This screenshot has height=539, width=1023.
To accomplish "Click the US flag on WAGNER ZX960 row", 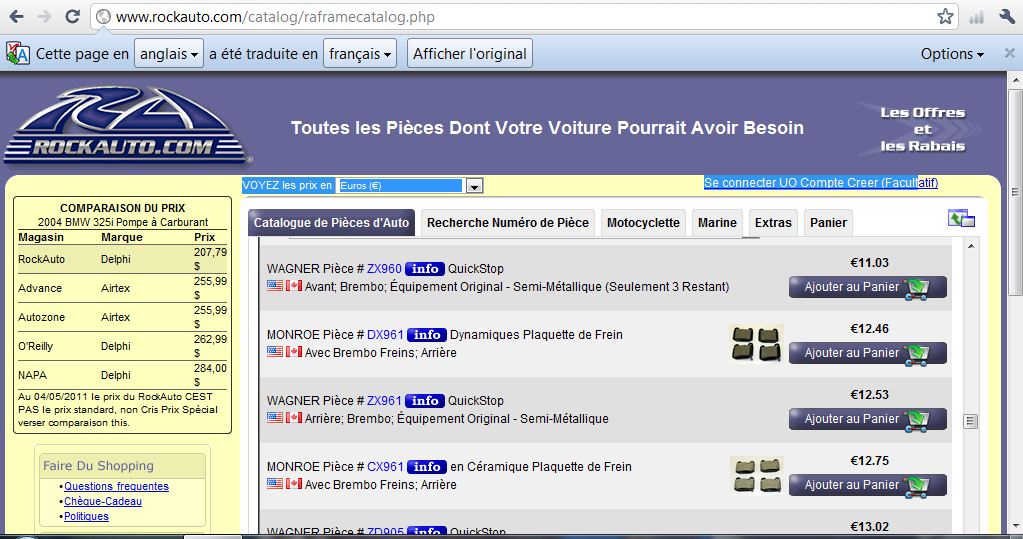I will pos(275,285).
